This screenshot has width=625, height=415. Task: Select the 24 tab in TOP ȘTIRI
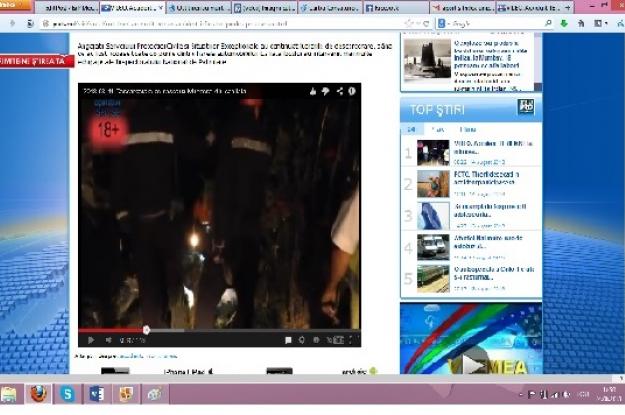coord(411,129)
